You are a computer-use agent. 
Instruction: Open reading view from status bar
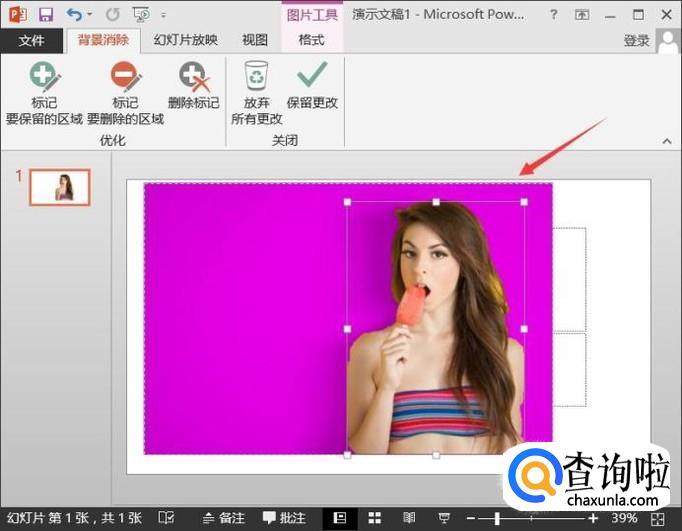pyautogui.click(x=408, y=518)
